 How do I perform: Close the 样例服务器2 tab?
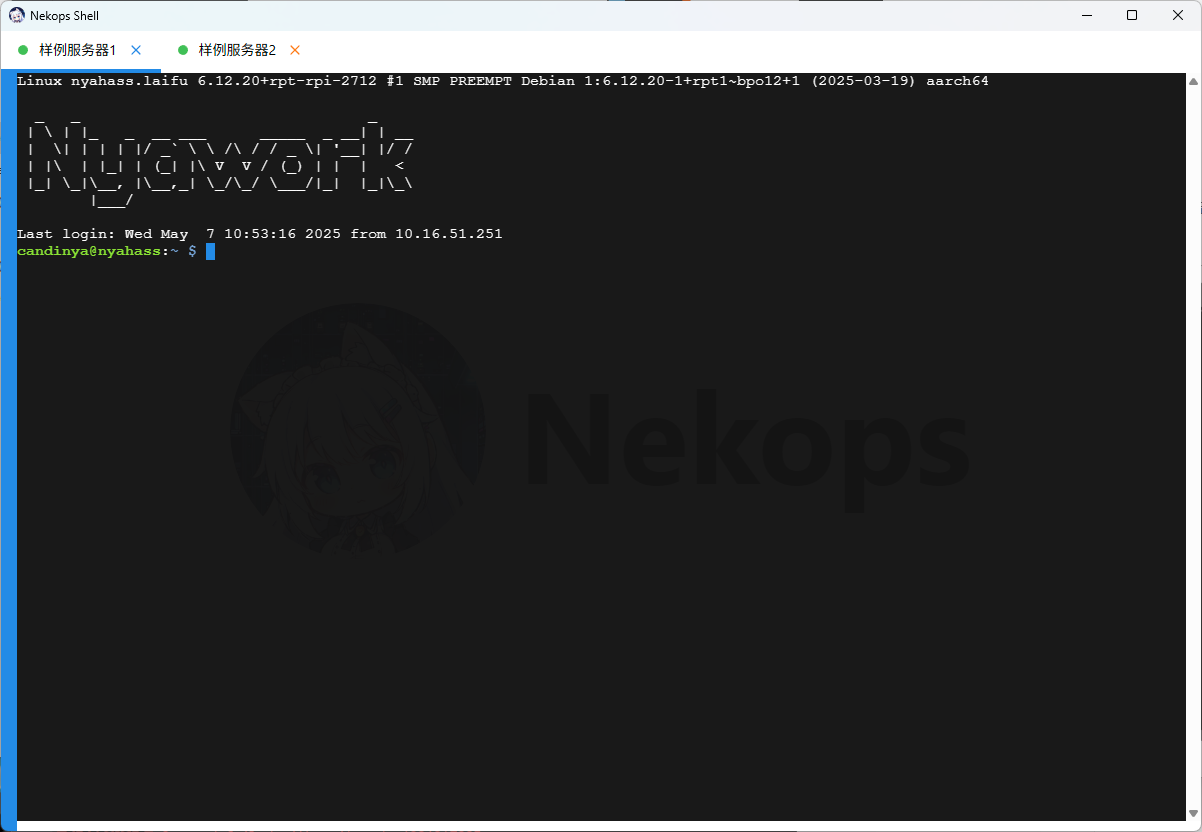(x=295, y=50)
